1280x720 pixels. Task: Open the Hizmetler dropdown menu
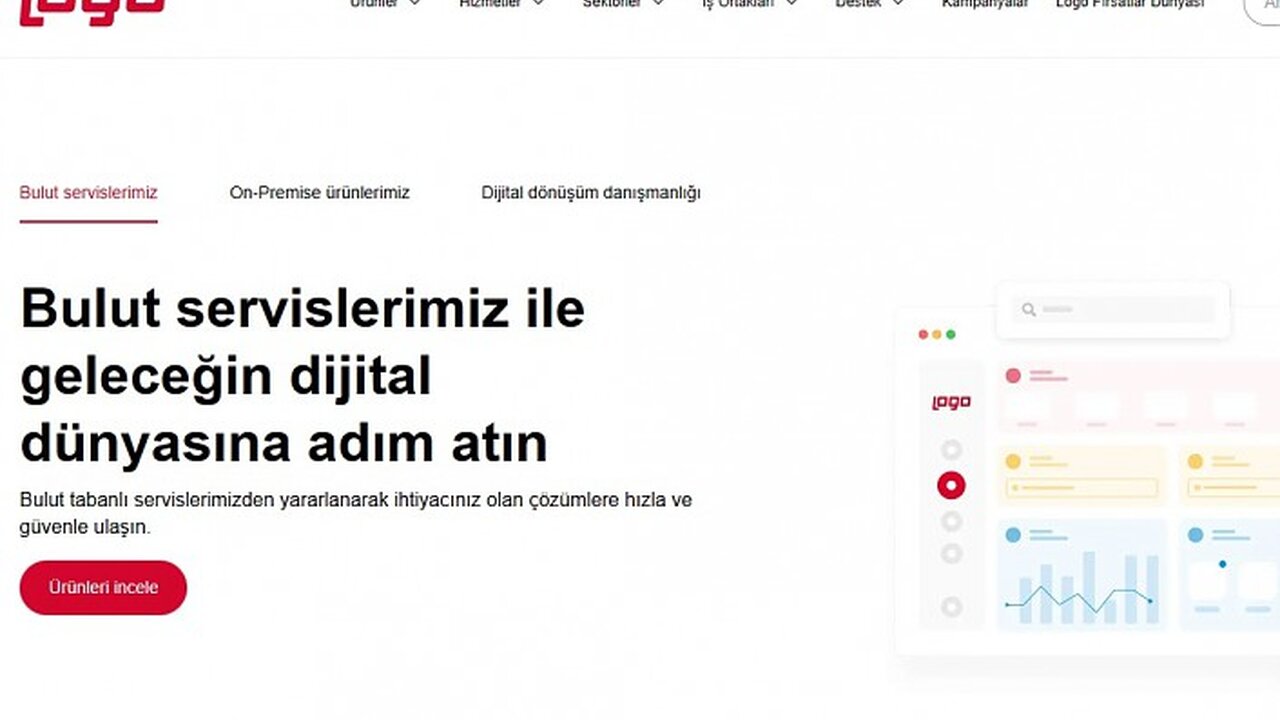click(x=501, y=4)
